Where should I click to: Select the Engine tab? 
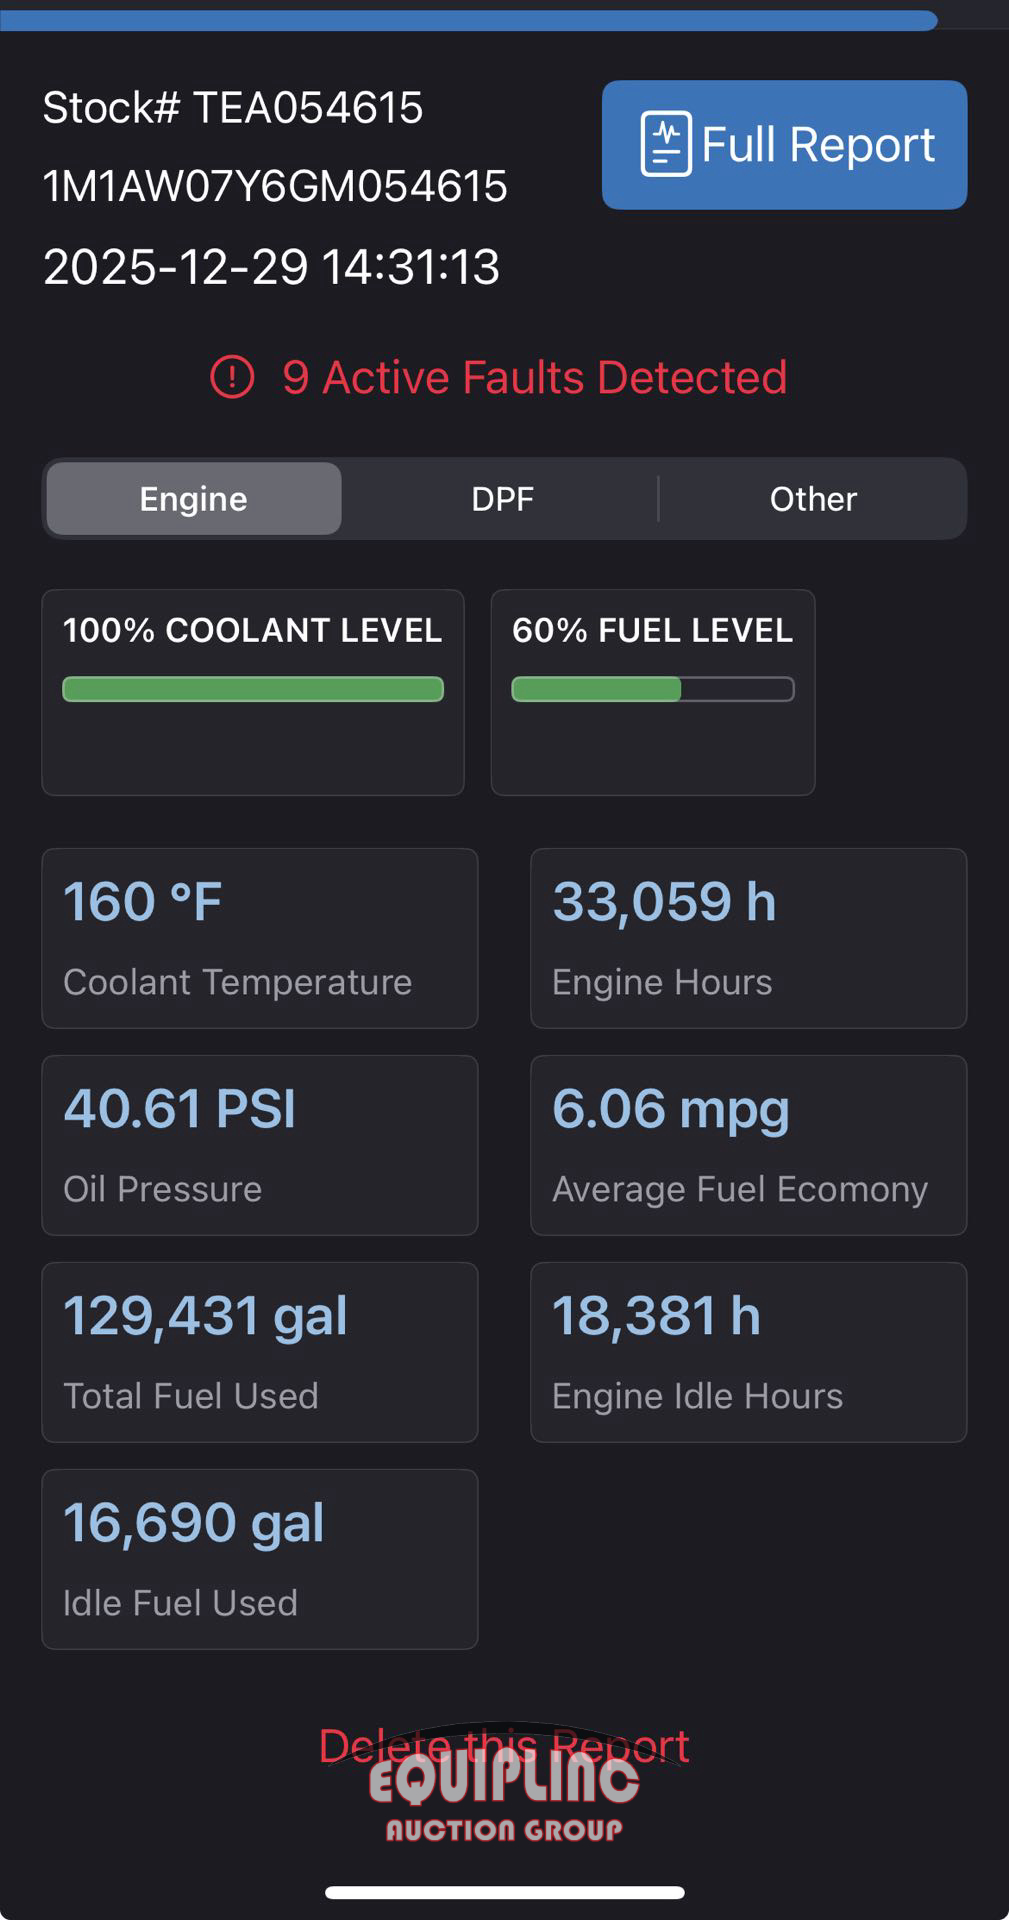coord(194,499)
